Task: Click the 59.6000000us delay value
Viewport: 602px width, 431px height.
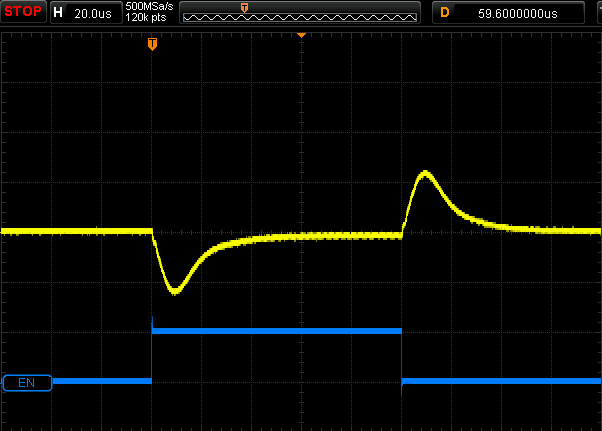Action: (518, 14)
